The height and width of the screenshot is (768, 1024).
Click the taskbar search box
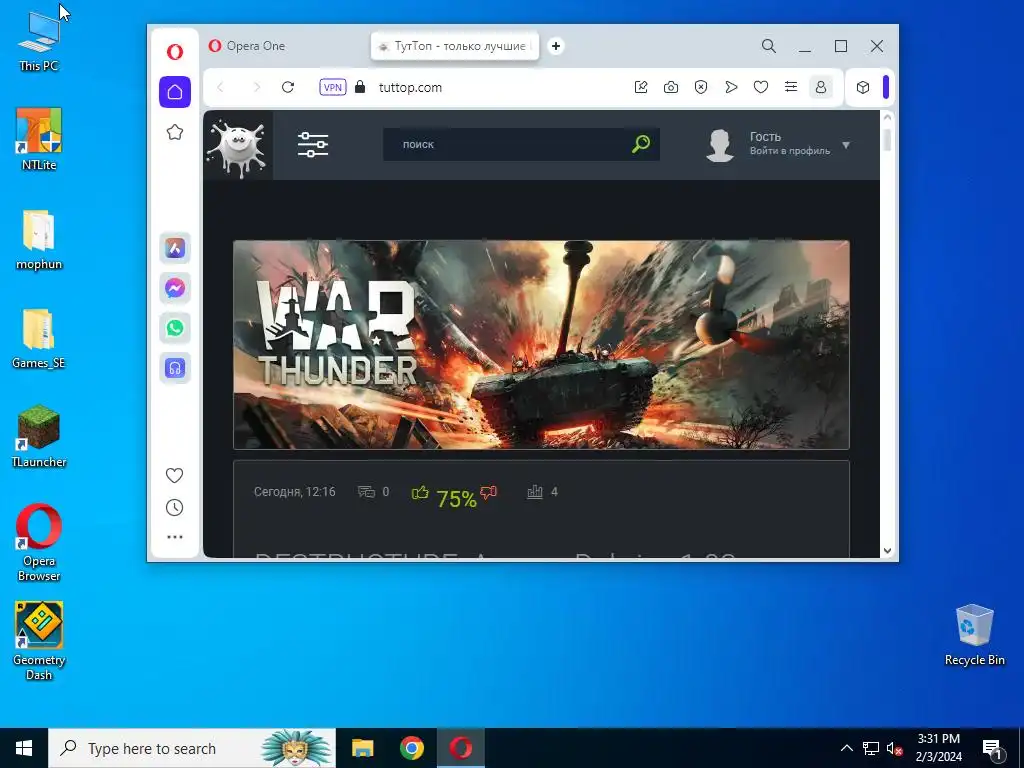(x=192, y=748)
